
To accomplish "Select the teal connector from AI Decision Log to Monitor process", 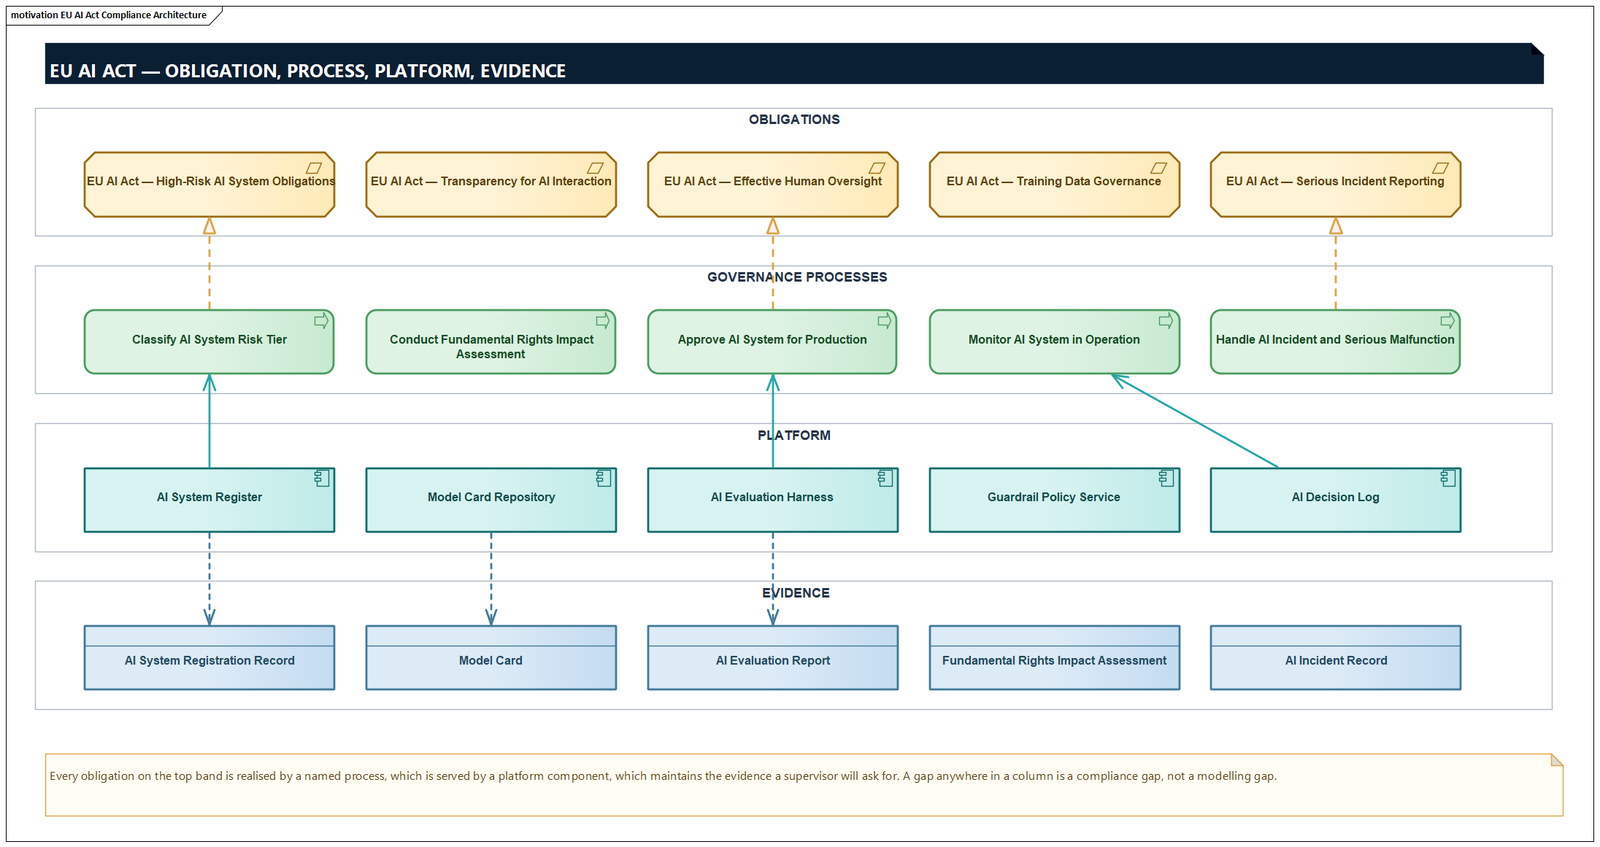I will click(x=1195, y=421).
